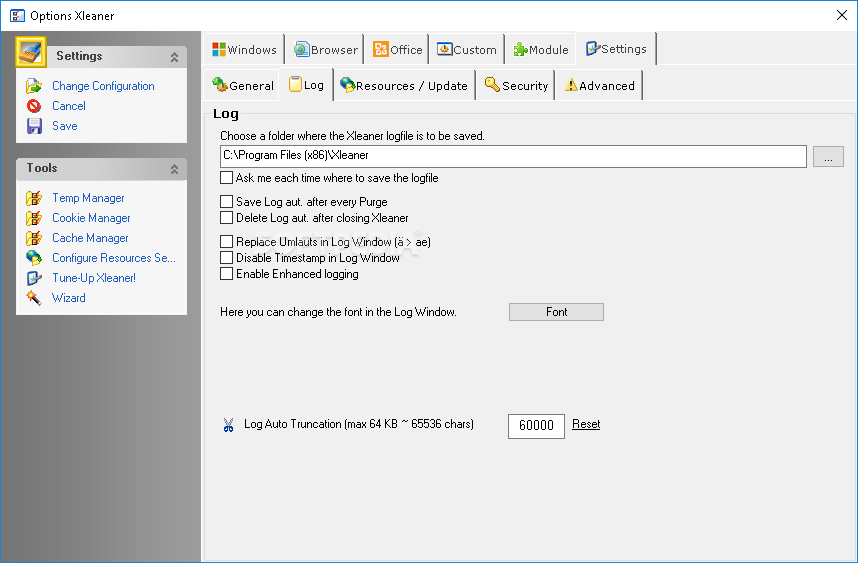This screenshot has height=563, width=858.
Task: Click the Configure Resources globe icon
Action: click(34, 258)
